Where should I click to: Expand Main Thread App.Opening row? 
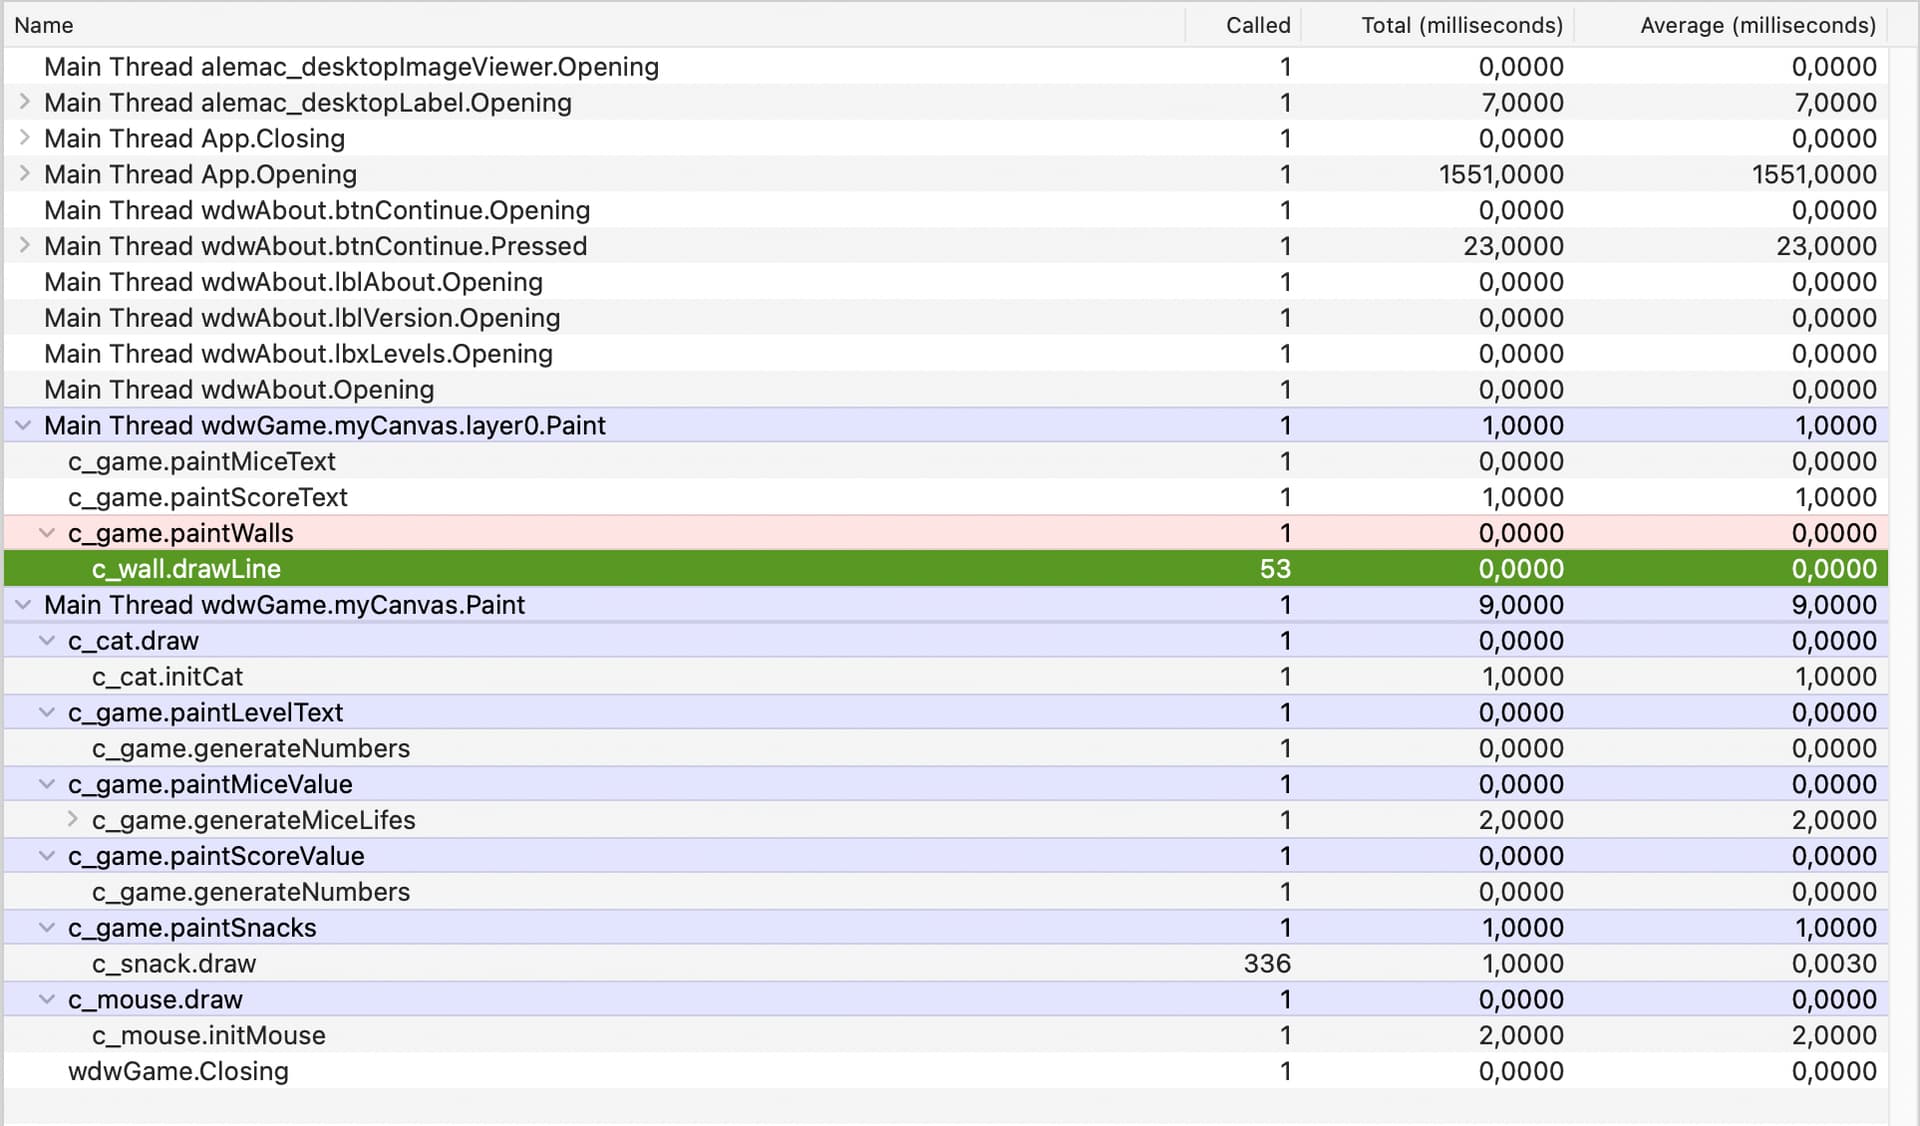pos(25,174)
